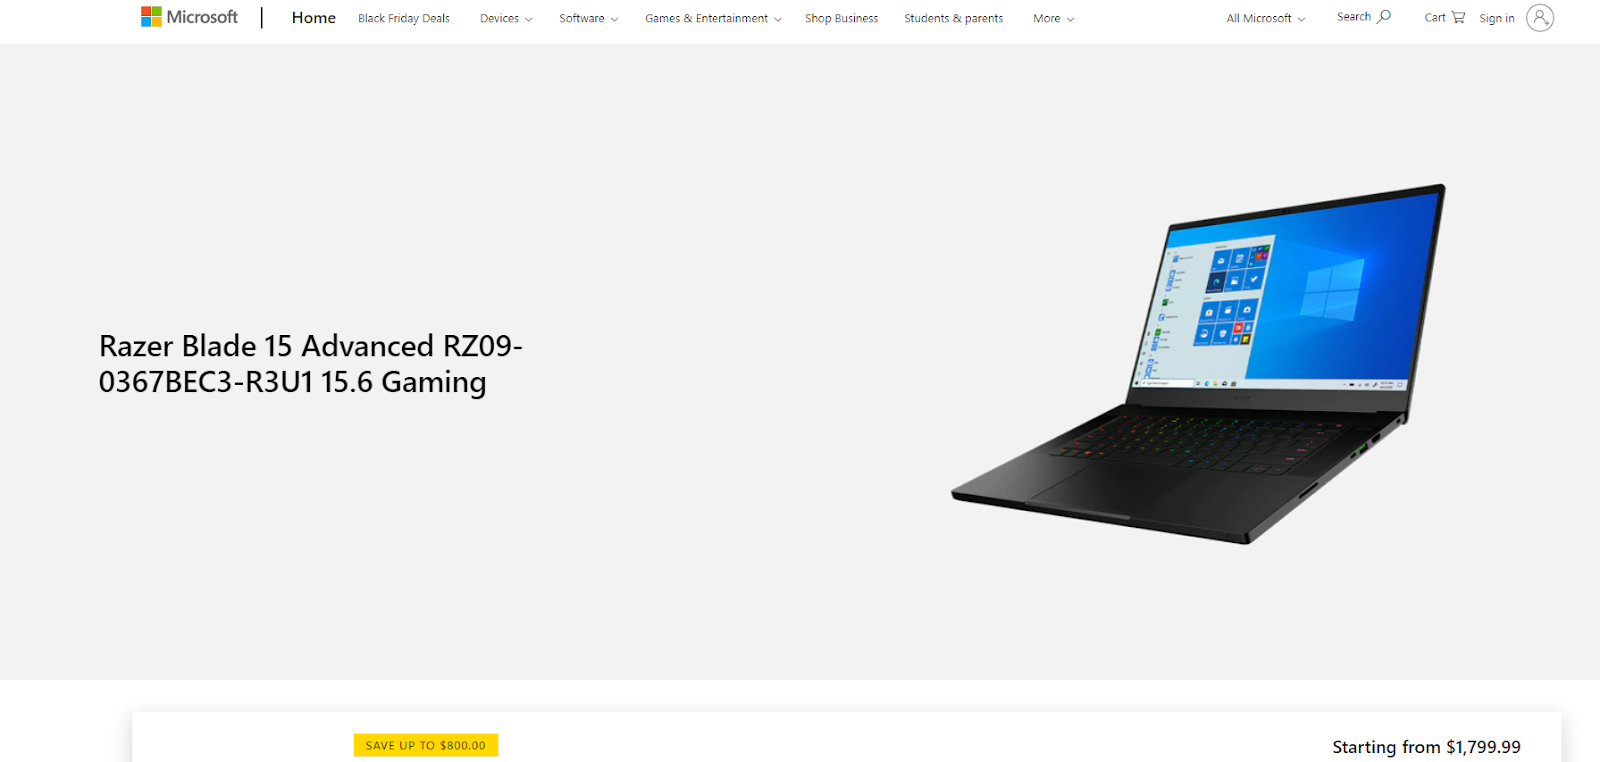The width and height of the screenshot is (1600, 762).
Task: Expand the Devices dropdown
Action: click(x=506, y=18)
